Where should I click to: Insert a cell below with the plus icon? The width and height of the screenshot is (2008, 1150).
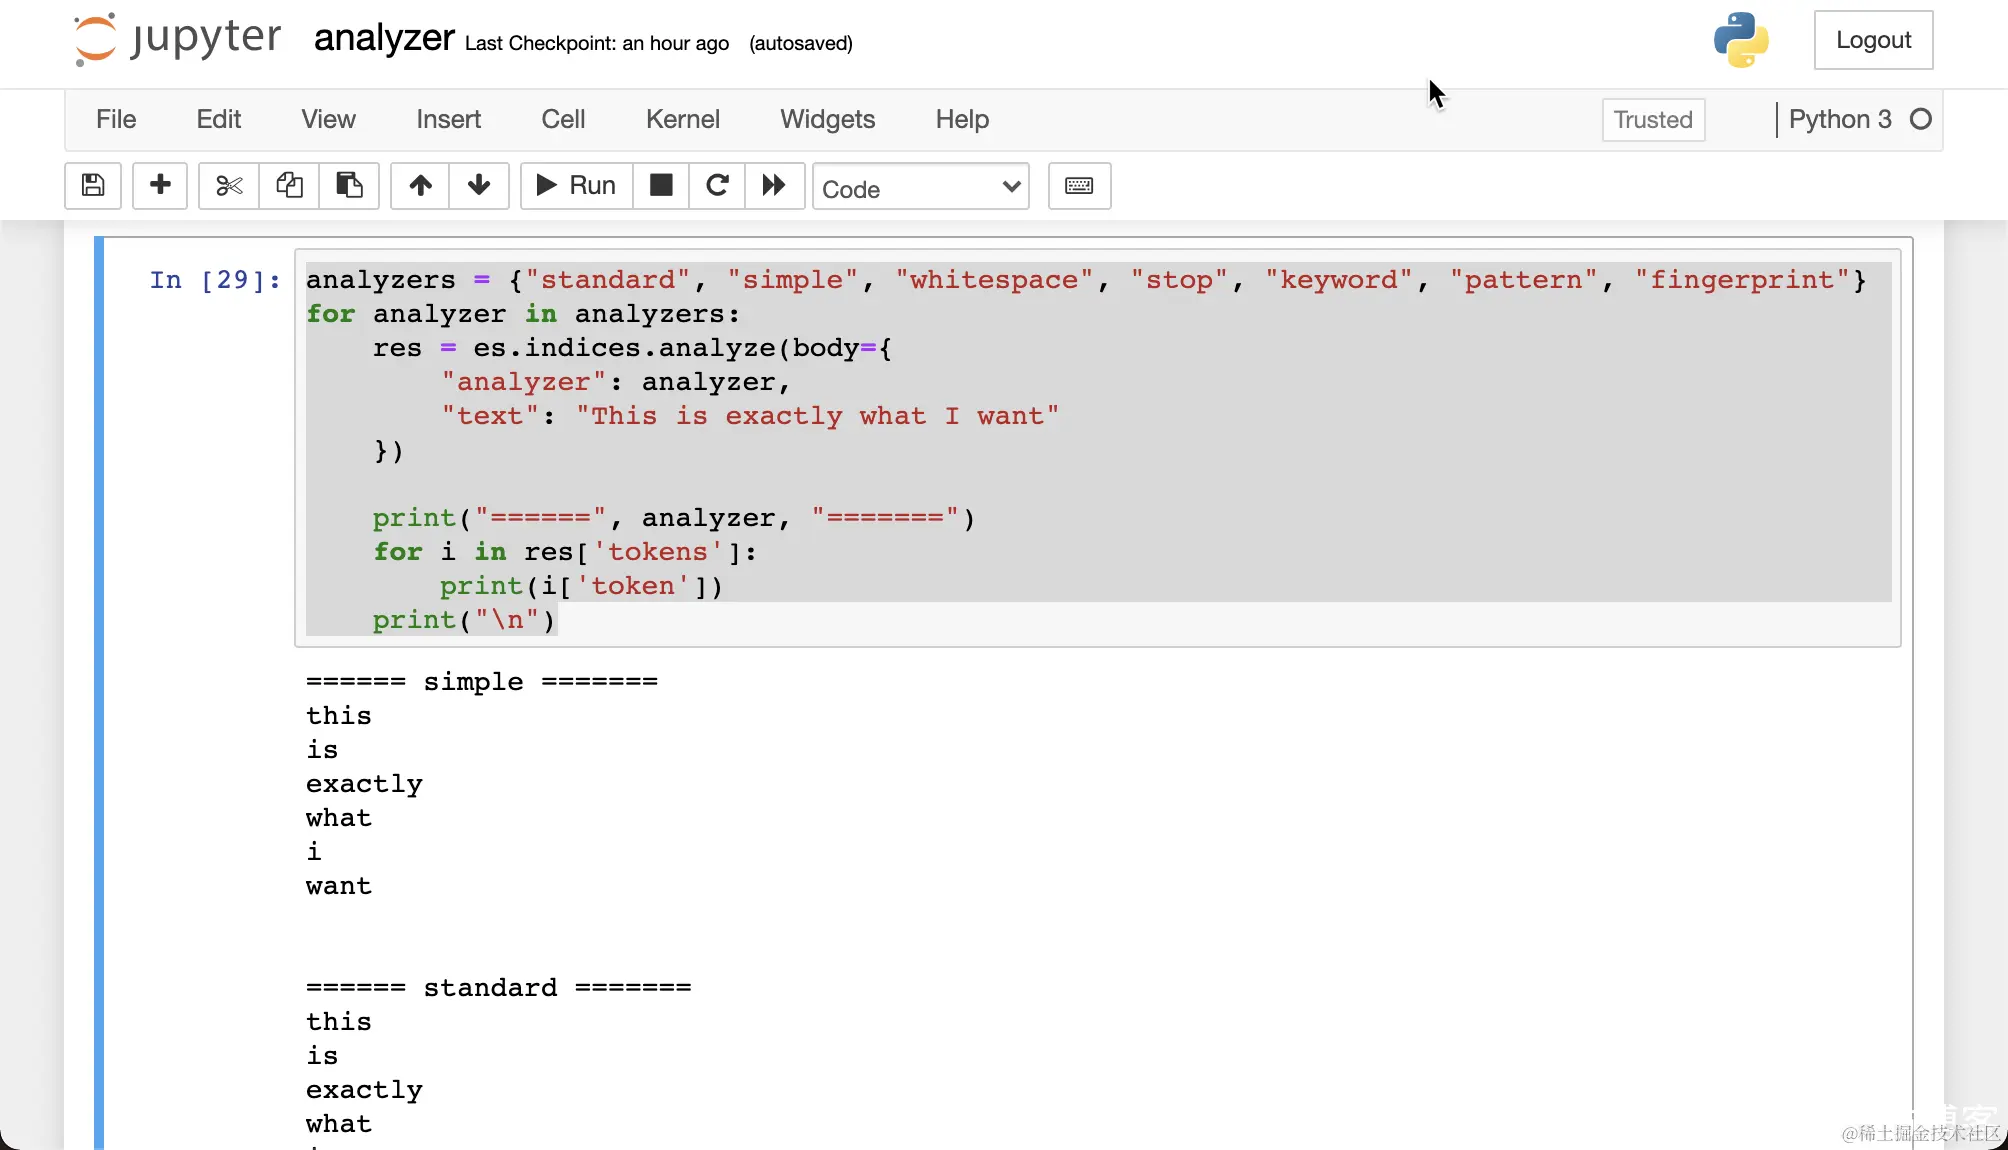click(x=160, y=186)
